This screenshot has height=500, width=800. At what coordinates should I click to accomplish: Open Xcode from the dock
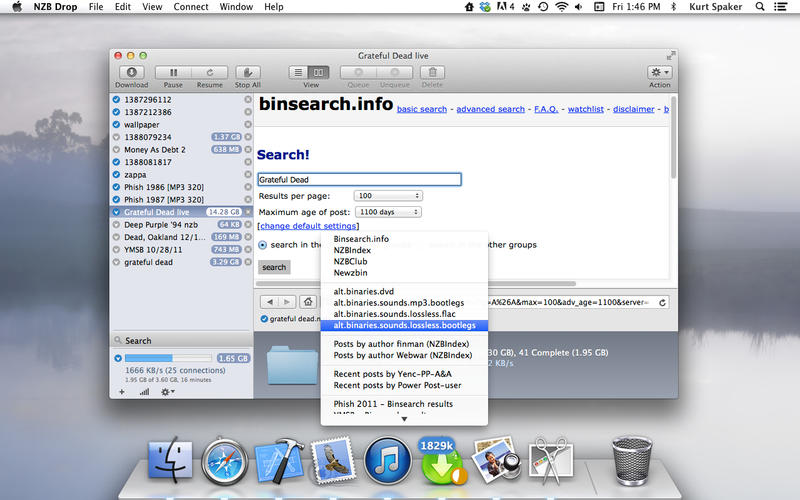click(x=279, y=461)
